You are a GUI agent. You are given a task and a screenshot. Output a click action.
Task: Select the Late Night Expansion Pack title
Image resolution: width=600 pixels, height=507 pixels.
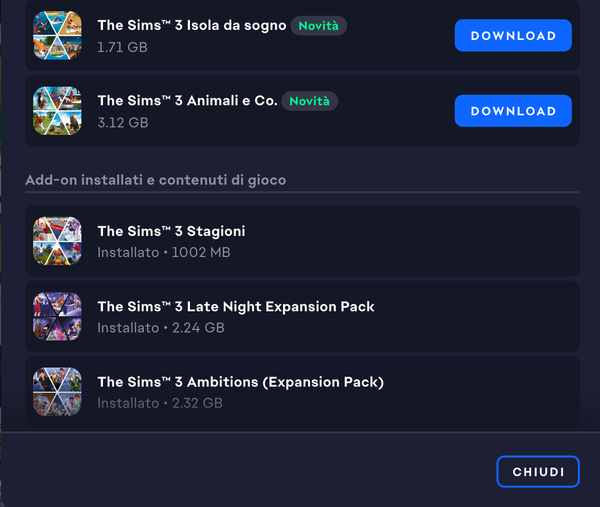[236, 306]
